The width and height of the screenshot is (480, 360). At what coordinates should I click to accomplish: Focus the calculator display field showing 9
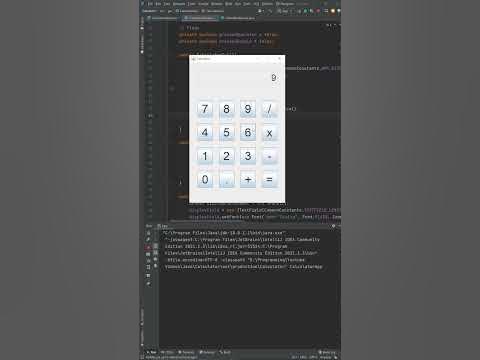point(237,78)
